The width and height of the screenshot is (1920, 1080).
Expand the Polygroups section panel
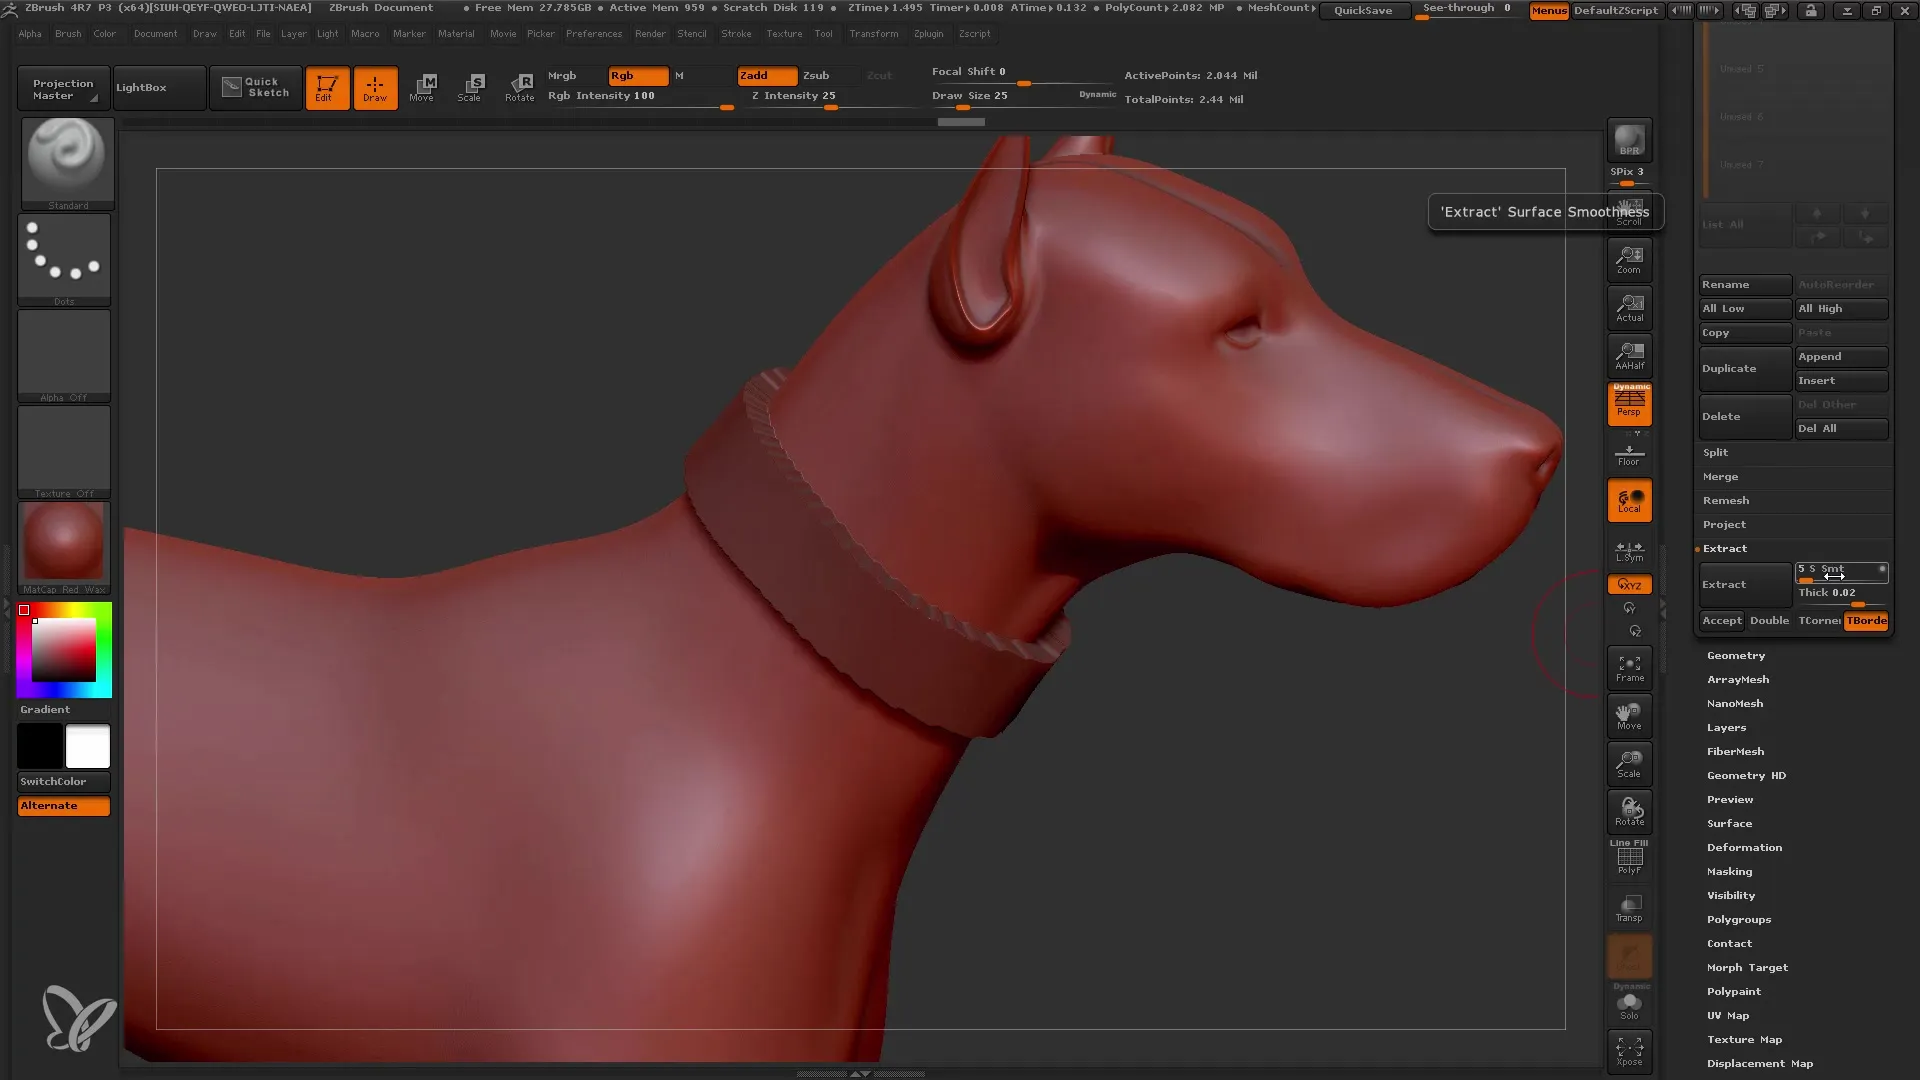pos(1738,919)
